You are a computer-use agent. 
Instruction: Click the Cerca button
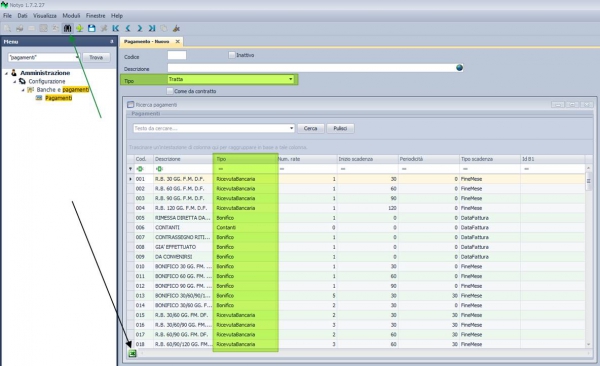[310, 128]
